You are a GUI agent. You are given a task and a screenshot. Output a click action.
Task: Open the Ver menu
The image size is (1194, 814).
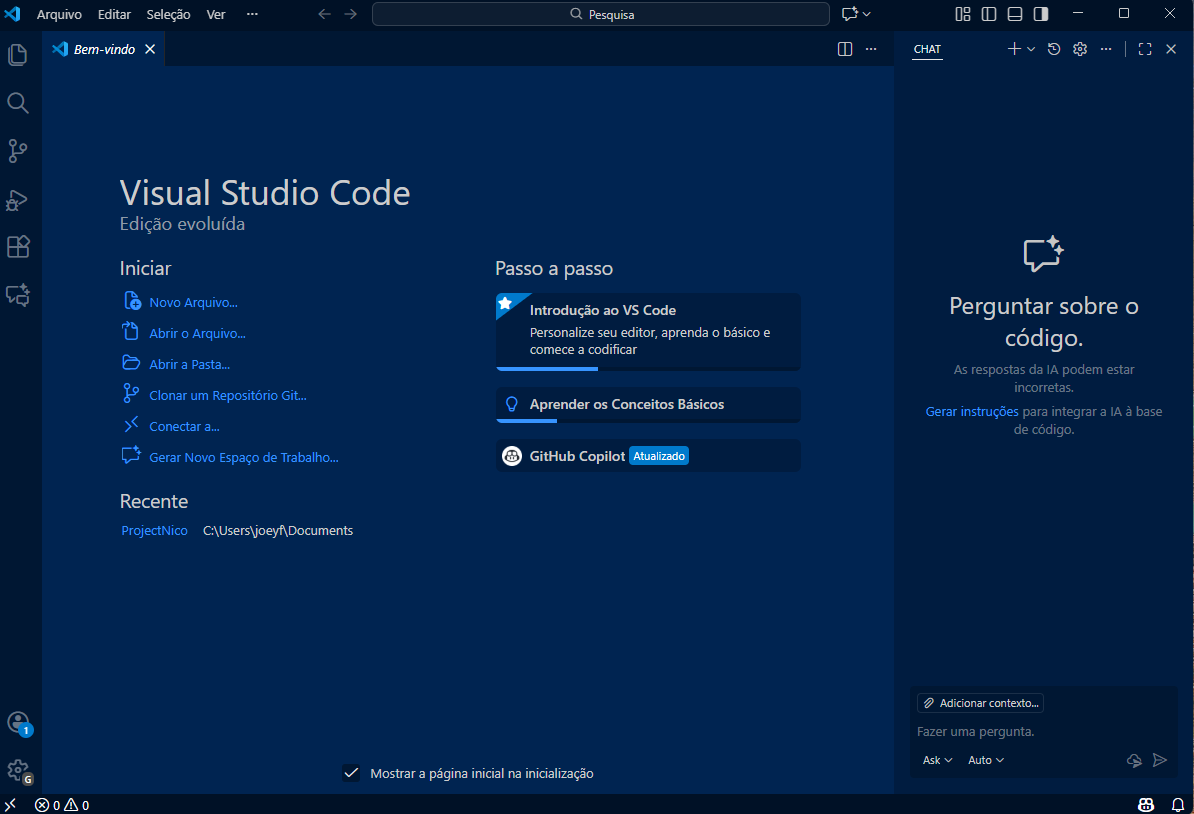click(215, 14)
